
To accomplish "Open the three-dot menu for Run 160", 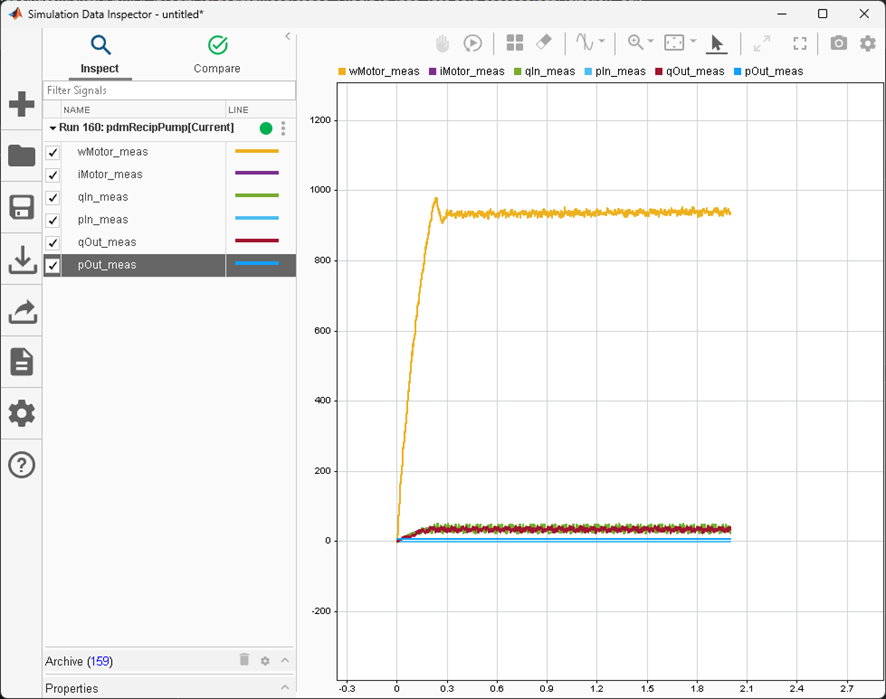I will tap(283, 128).
